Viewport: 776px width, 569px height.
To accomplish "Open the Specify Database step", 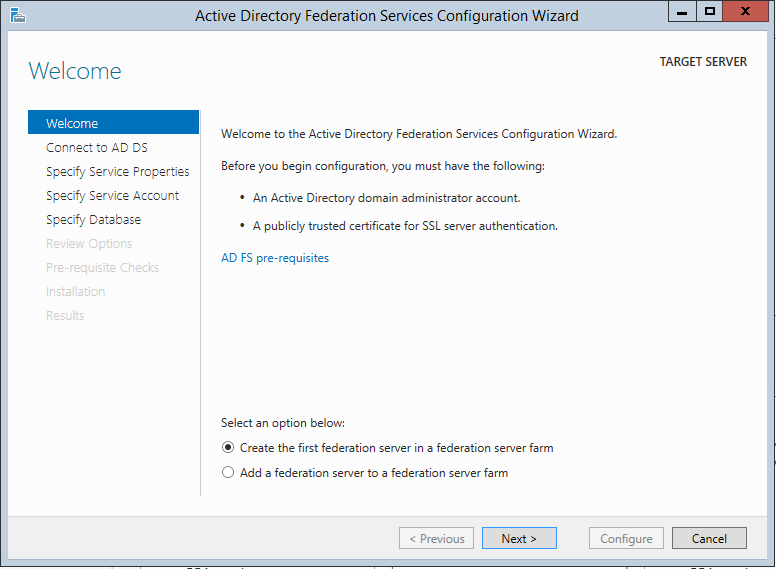I will click(x=93, y=220).
